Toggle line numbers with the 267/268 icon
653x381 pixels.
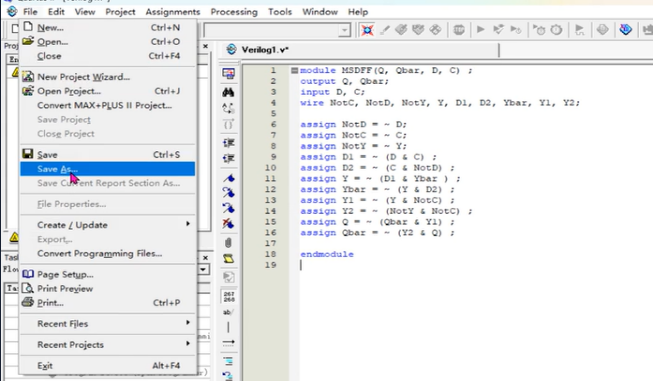coord(229,296)
